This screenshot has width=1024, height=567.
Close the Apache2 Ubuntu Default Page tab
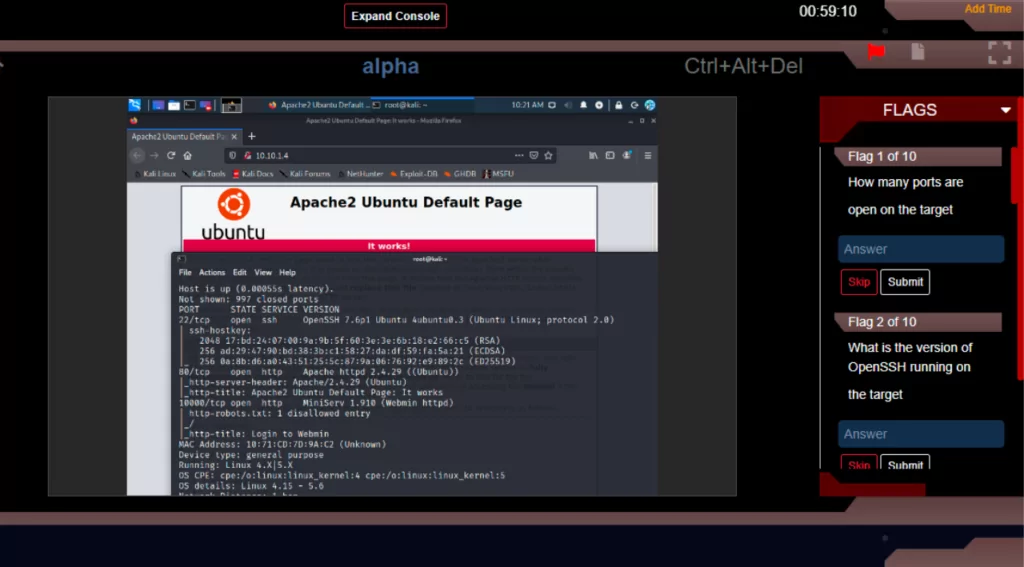pyautogui.click(x=234, y=137)
